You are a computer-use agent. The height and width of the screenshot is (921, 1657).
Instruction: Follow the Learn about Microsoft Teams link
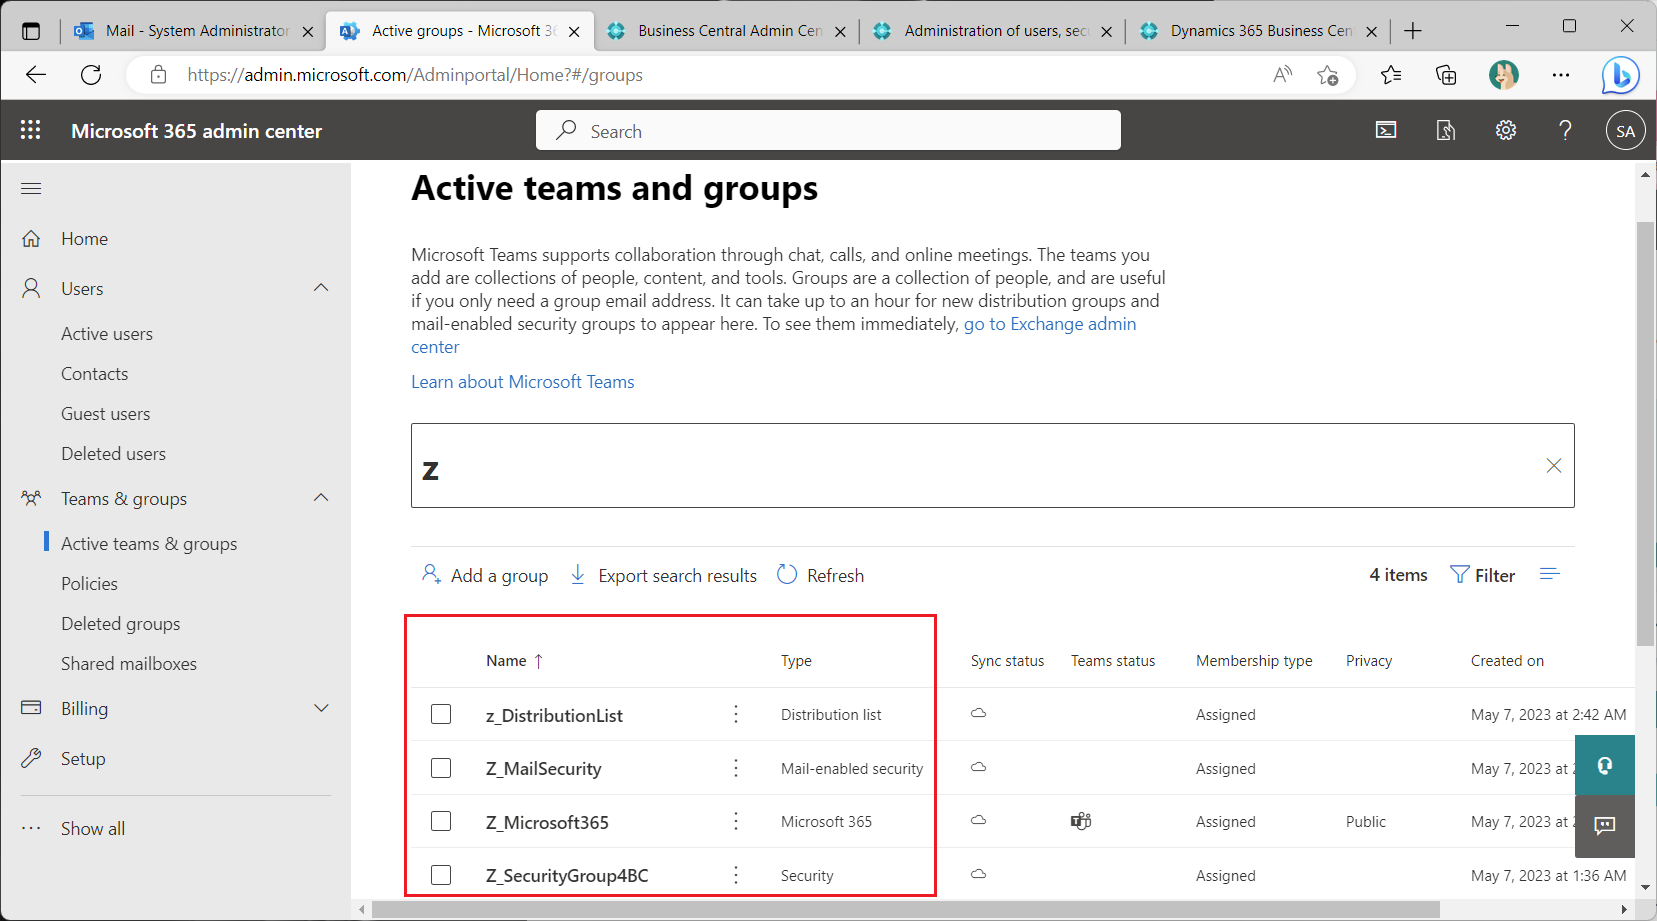coord(522,382)
